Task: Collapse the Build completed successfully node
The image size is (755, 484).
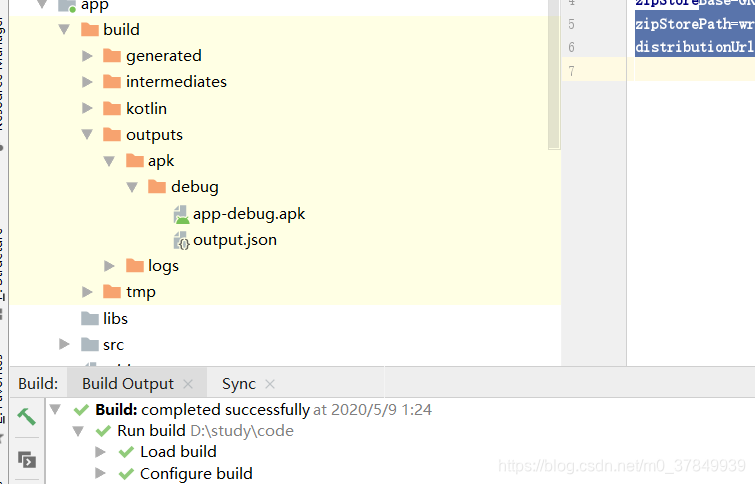Action: tap(55, 410)
